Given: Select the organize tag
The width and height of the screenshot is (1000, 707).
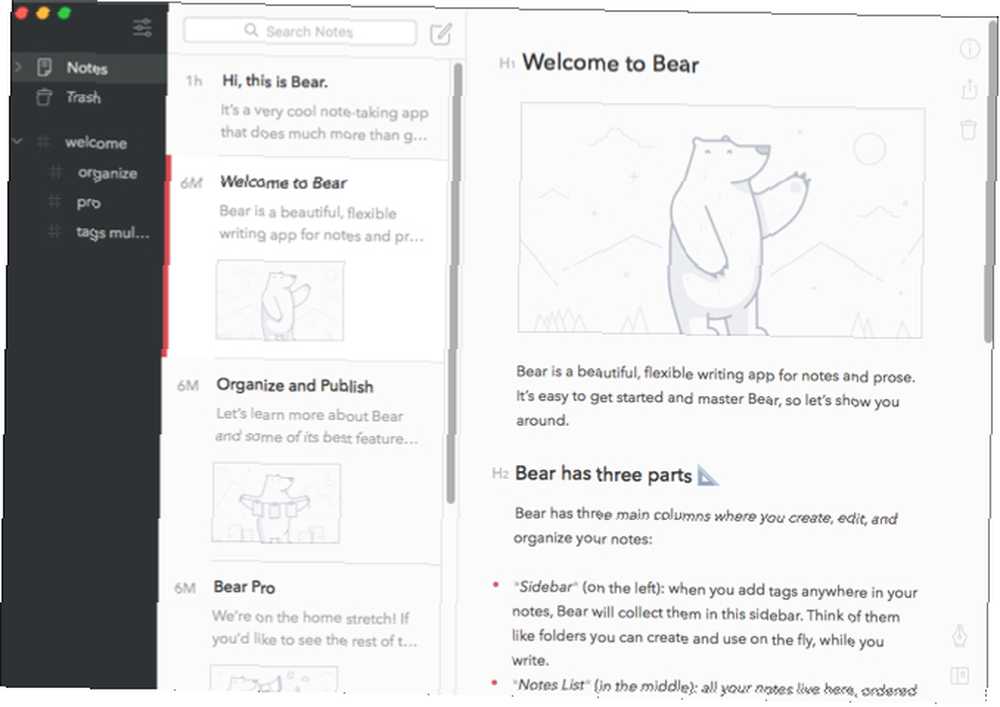Looking at the screenshot, I should 107,173.
